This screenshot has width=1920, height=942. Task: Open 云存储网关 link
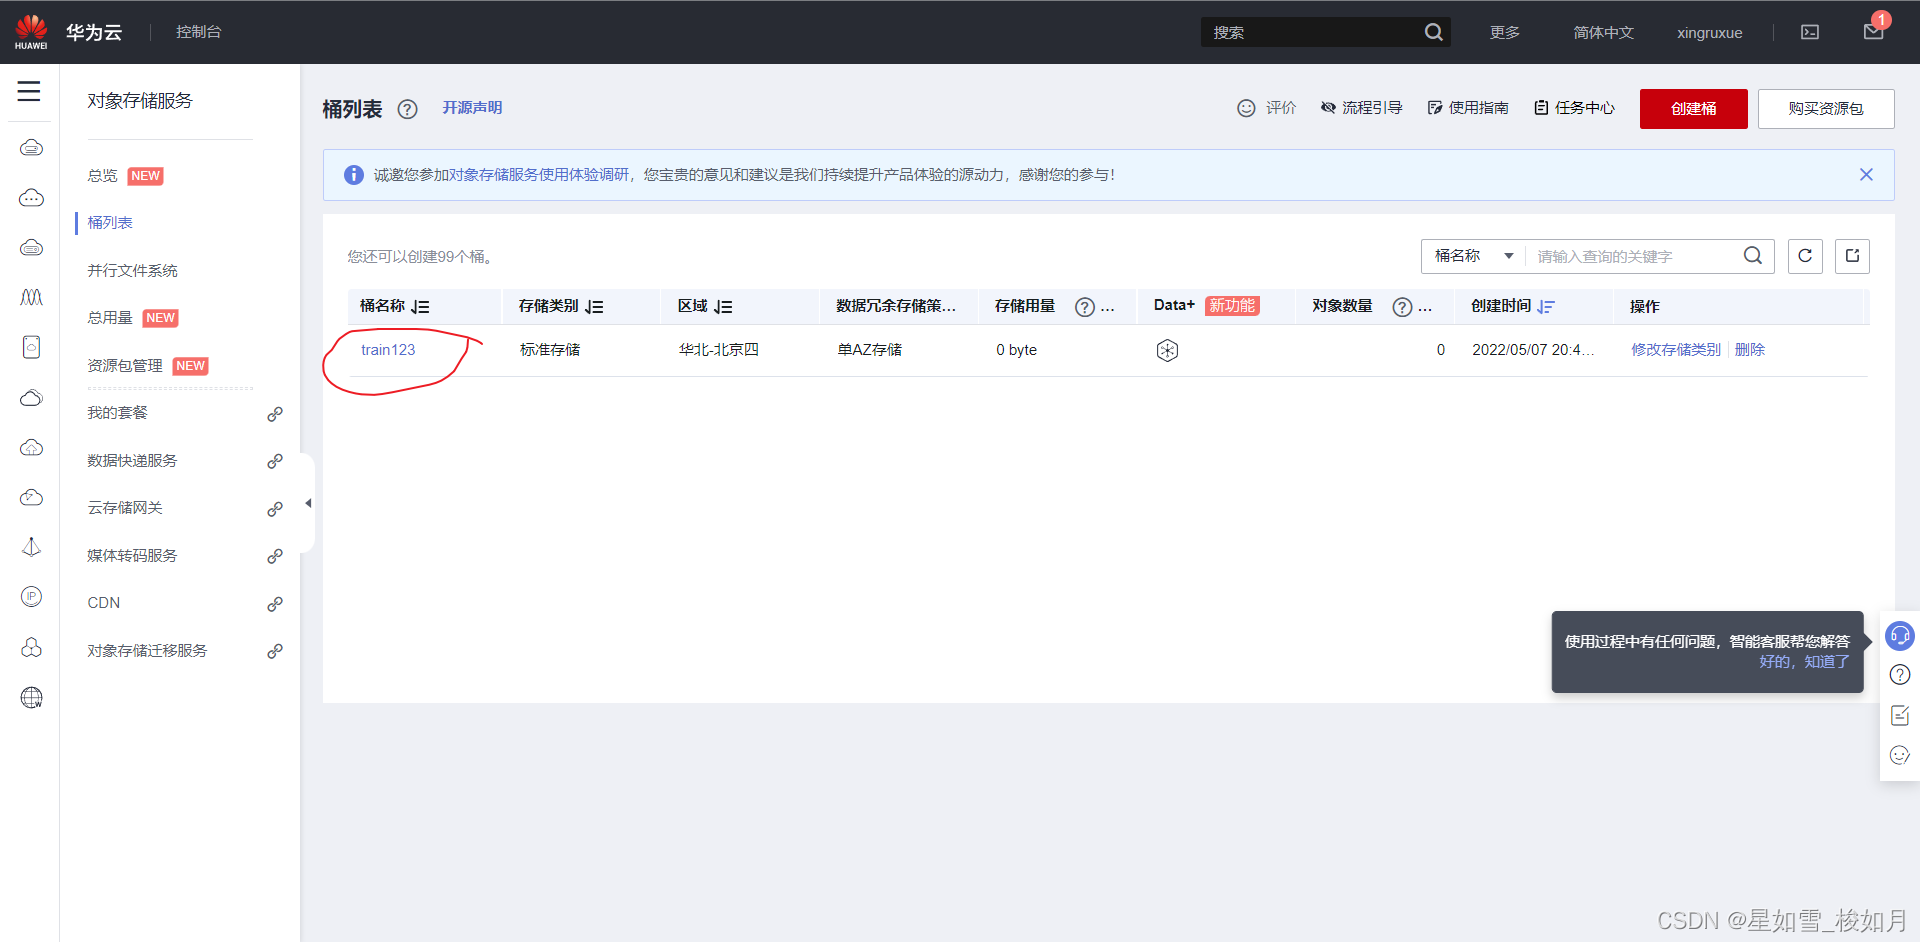125,508
